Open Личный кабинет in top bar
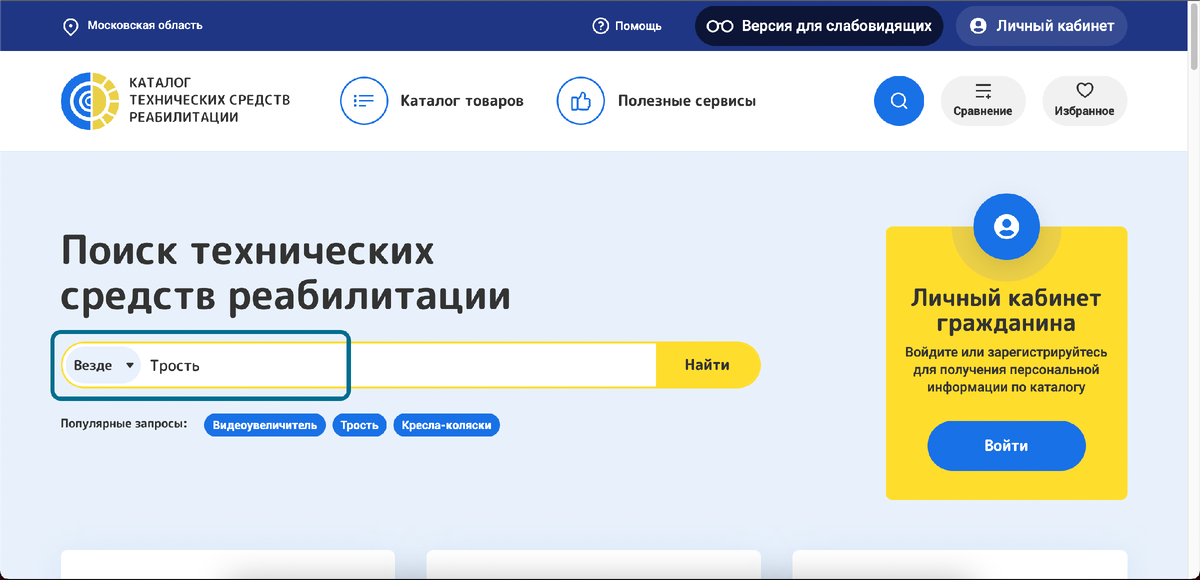This screenshot has width=1200, height=580. 1041,26
